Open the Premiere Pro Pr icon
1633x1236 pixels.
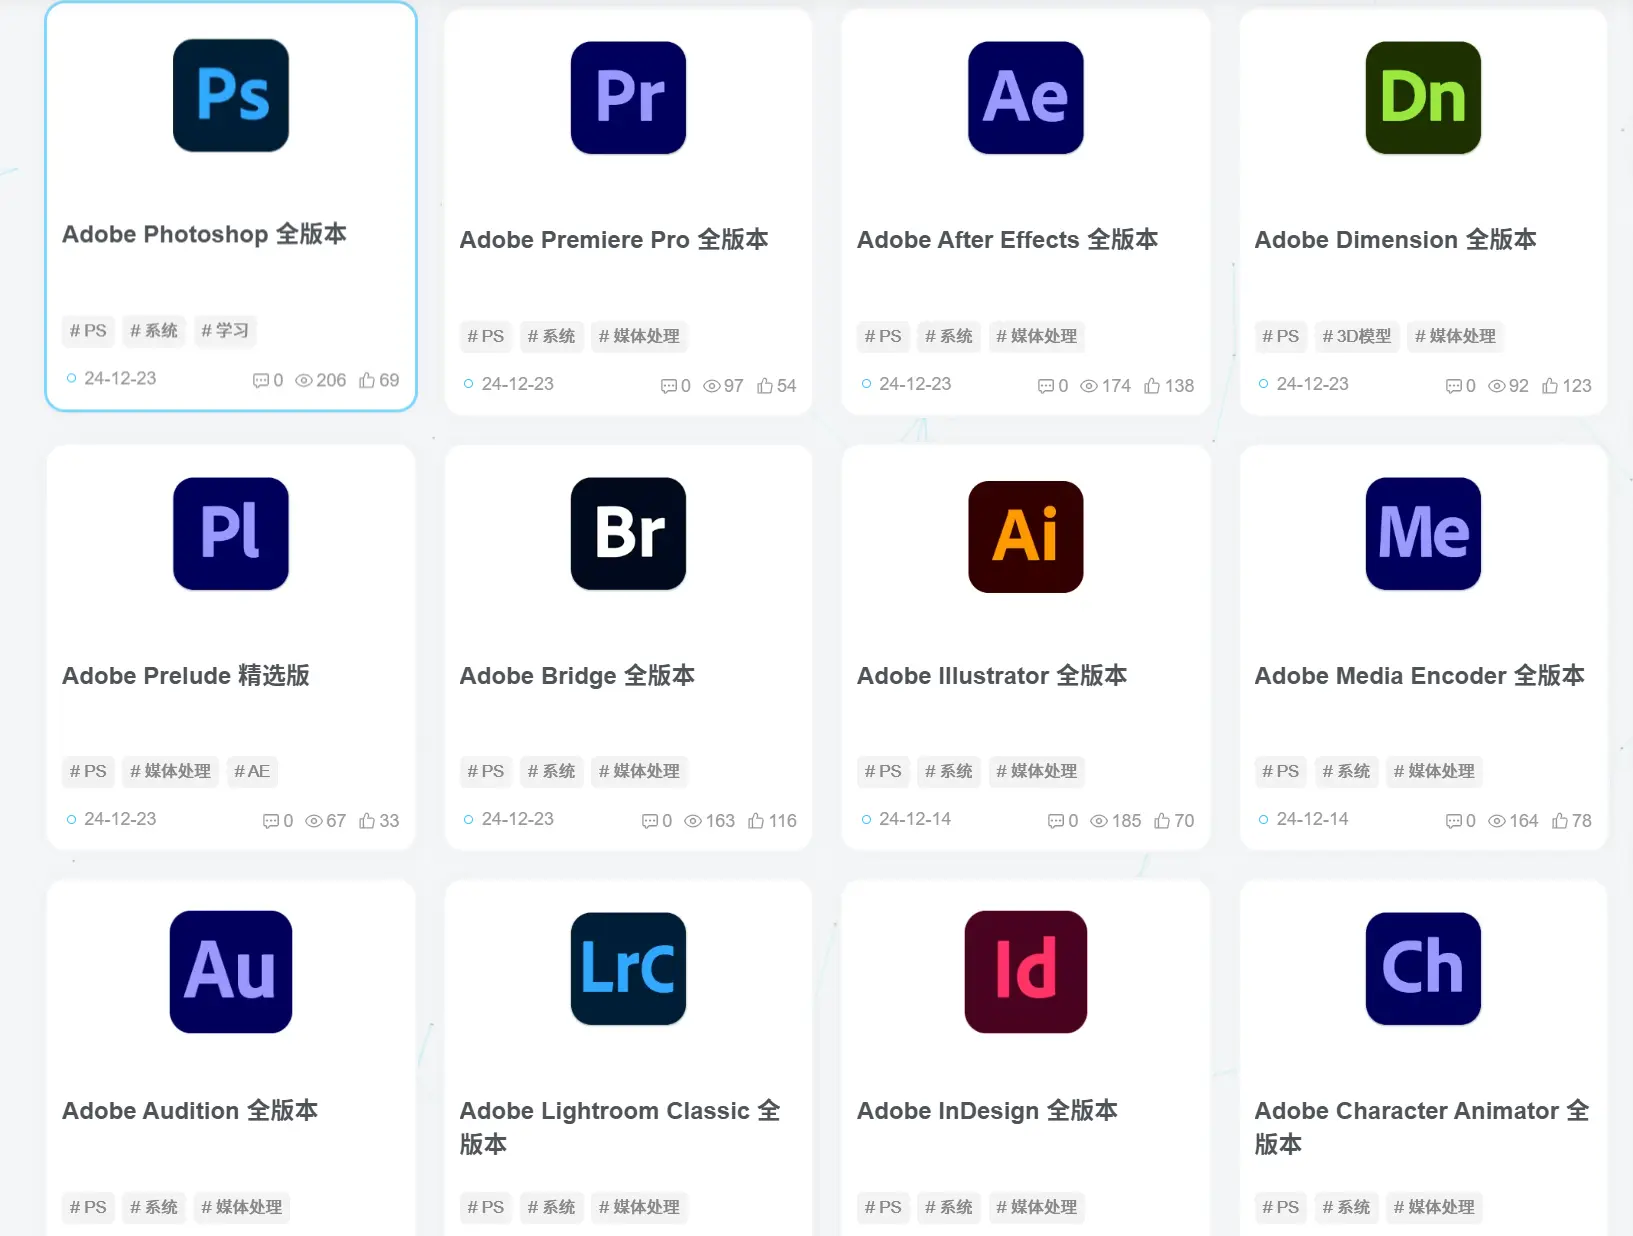[x=628, y=98]
